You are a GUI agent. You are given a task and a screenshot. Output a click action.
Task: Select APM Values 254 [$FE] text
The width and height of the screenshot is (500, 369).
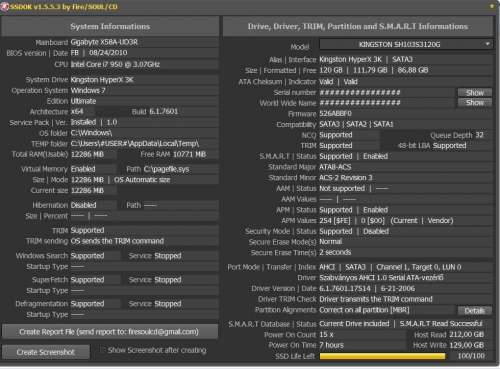[x=335, y=220]
